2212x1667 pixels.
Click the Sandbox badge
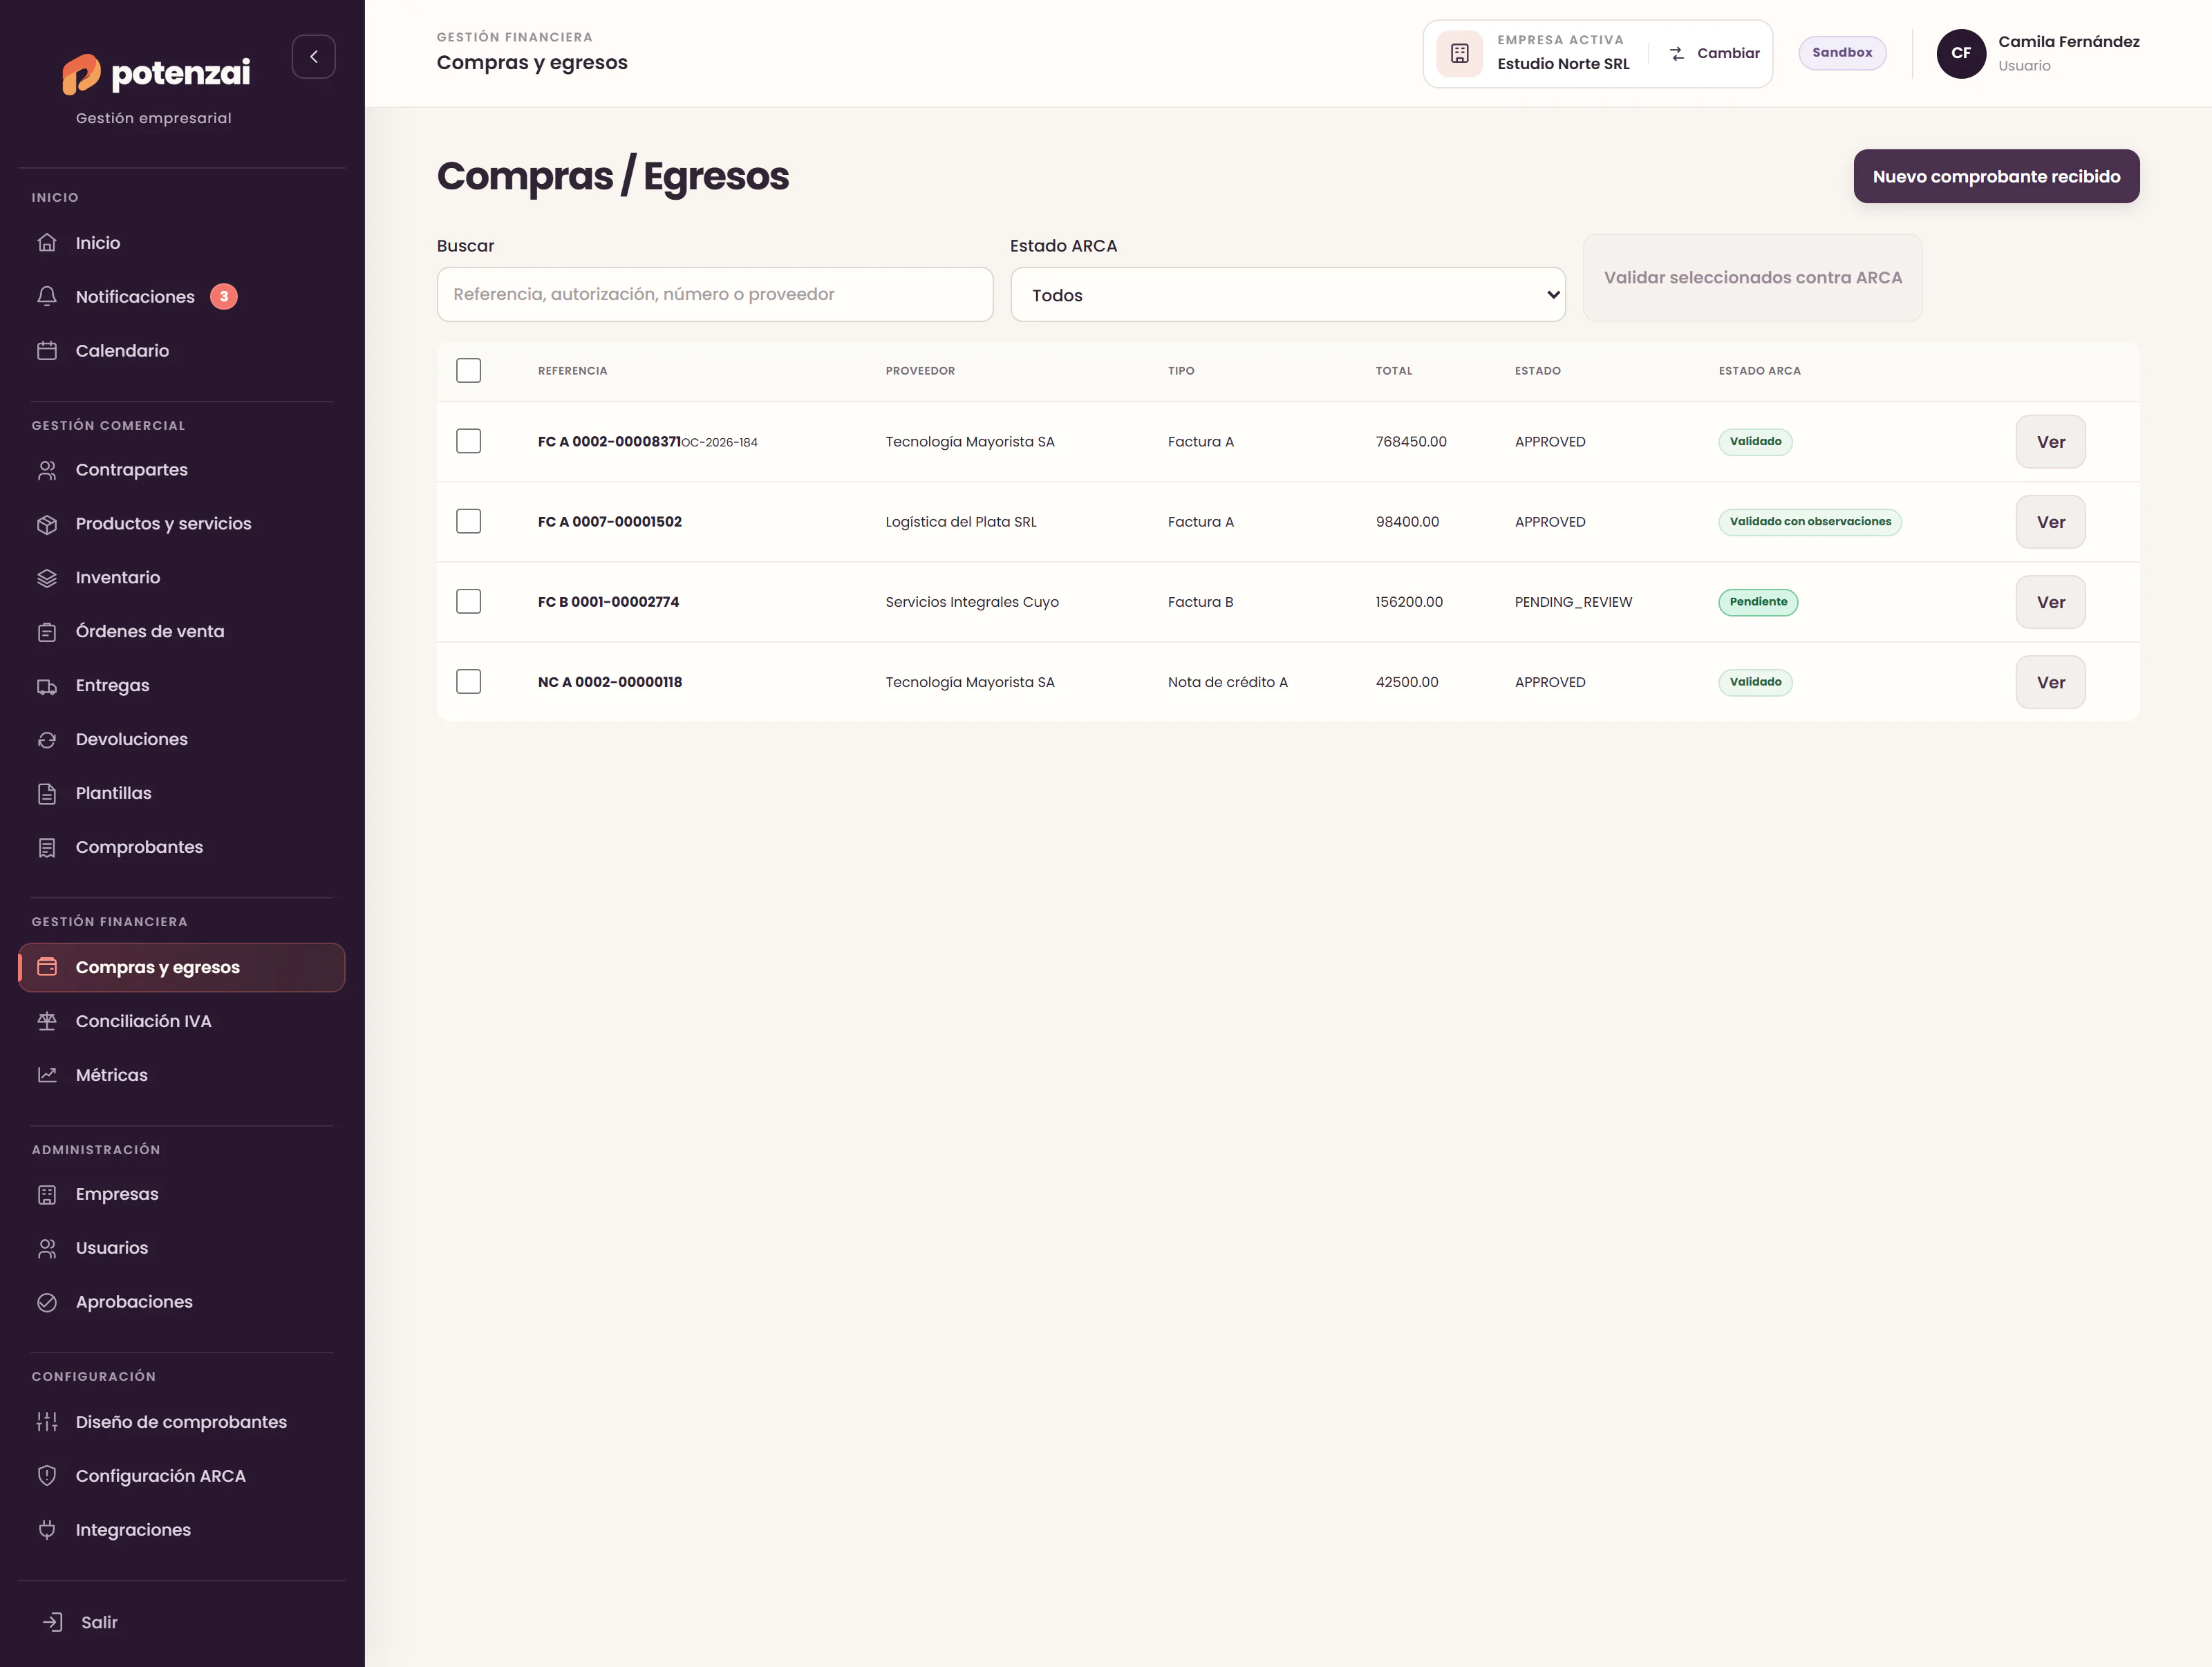pyautogui.click(x=1842, y=53)
